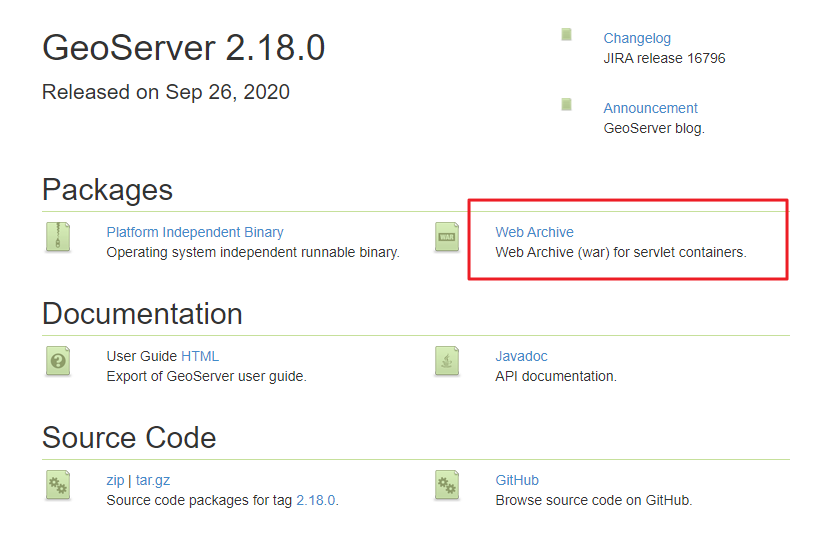
Task: Click 'Source code packages for tag' text
Action: (x=199, y=500)
